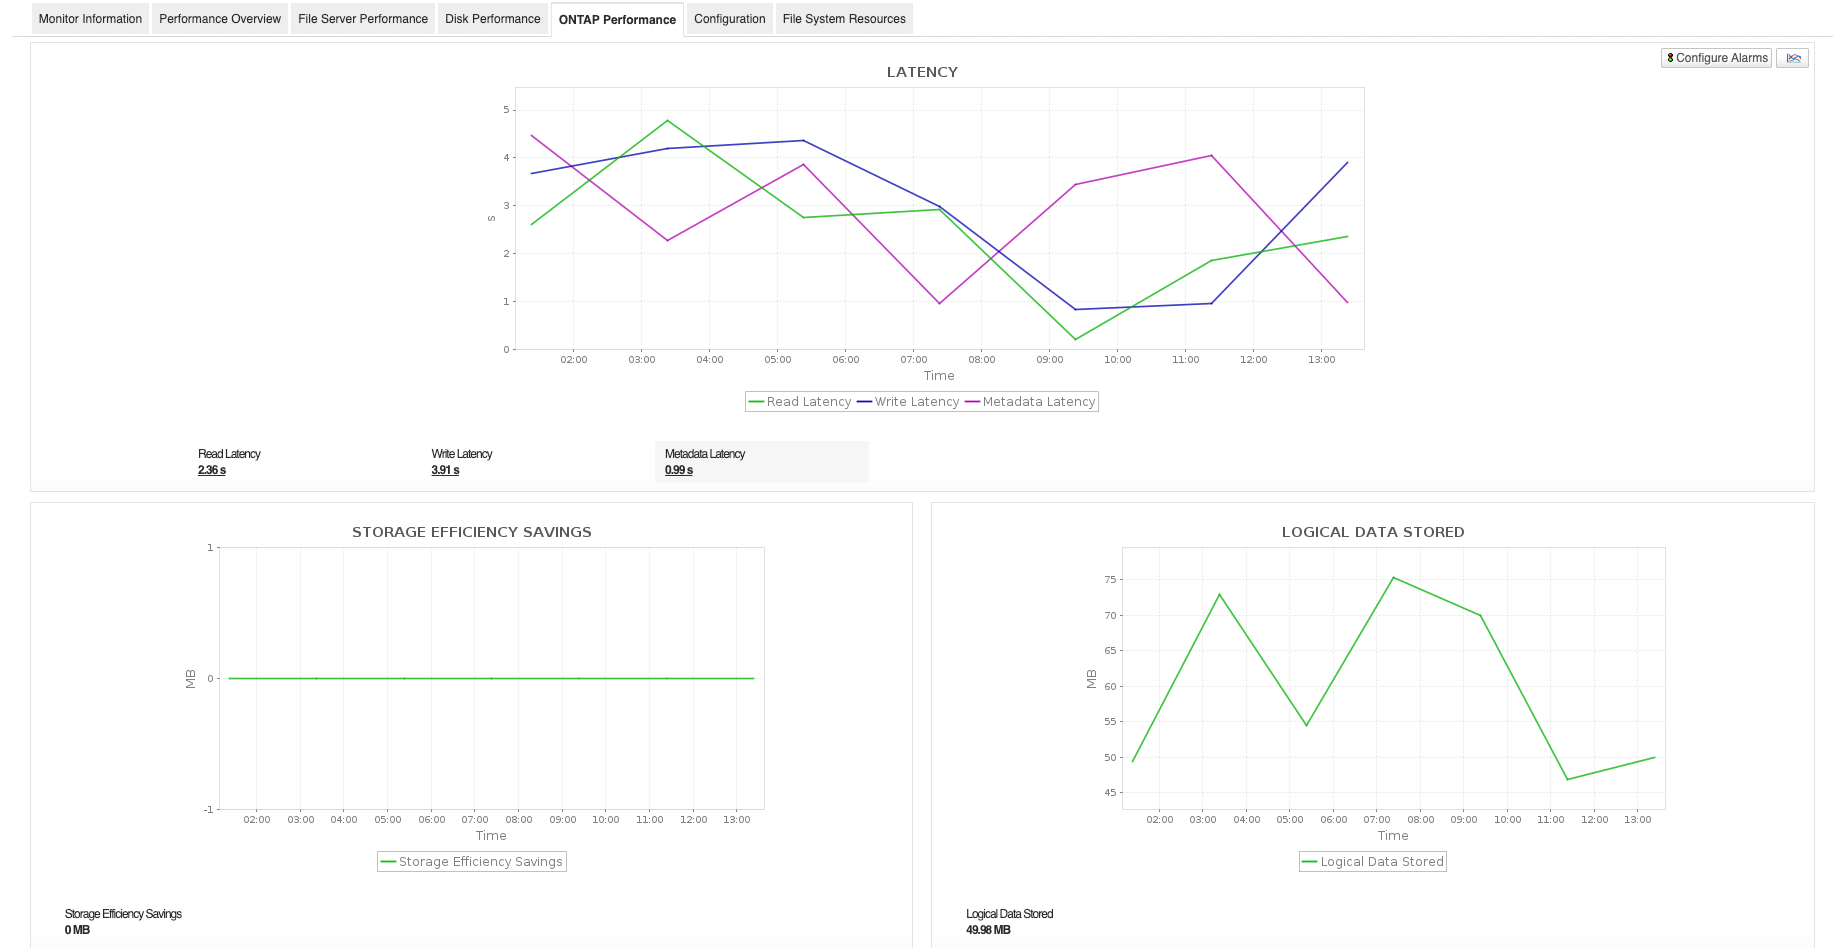Click the Time axis label under the Latency chart
The image size is (1843, 948).
939,376
